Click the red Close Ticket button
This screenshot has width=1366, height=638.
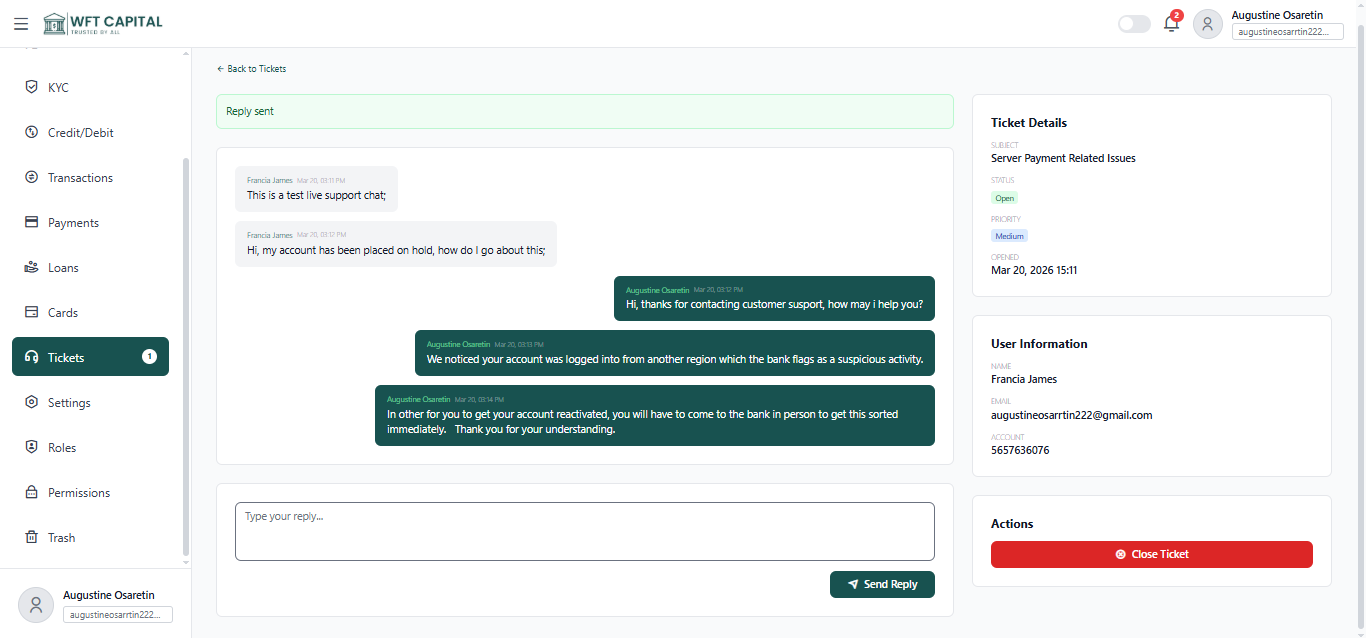coord(1151,554)
